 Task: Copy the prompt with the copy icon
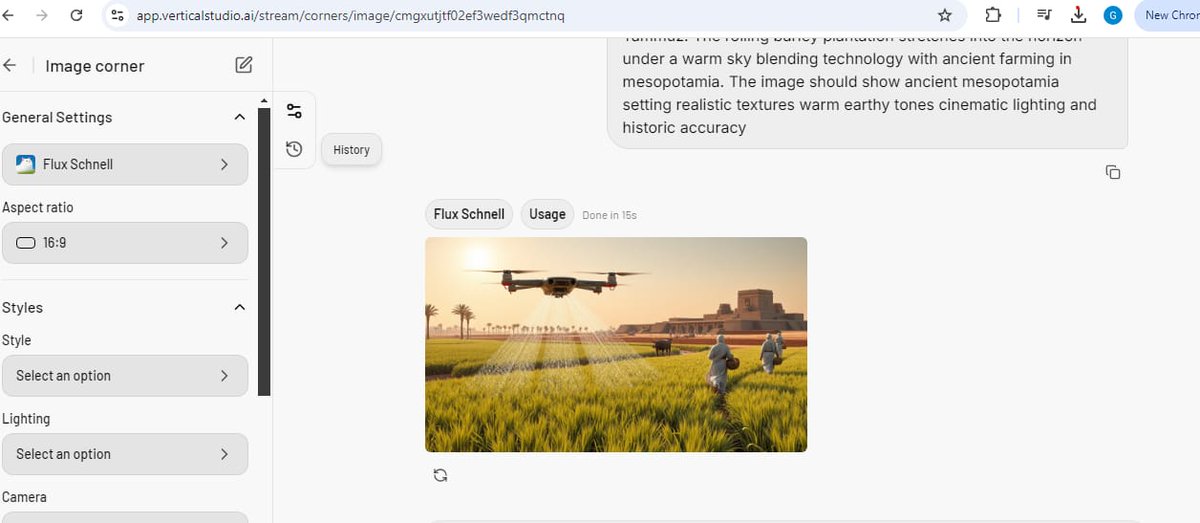[x=1113, y=172]
